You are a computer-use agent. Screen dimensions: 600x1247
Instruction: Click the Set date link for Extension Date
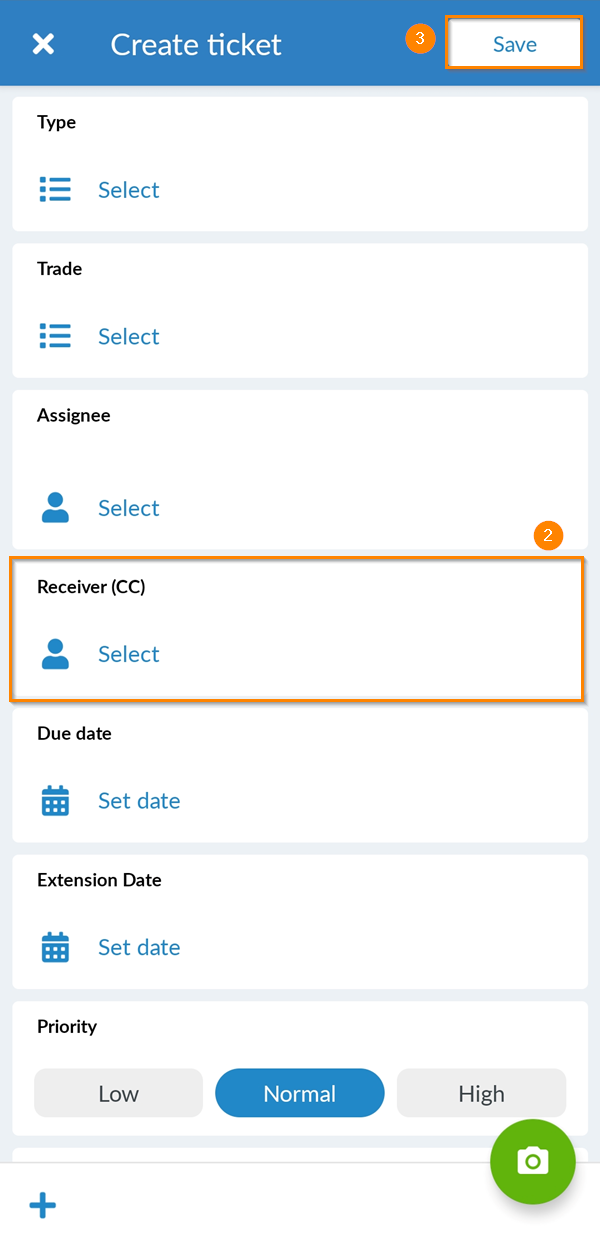(139, 947)
